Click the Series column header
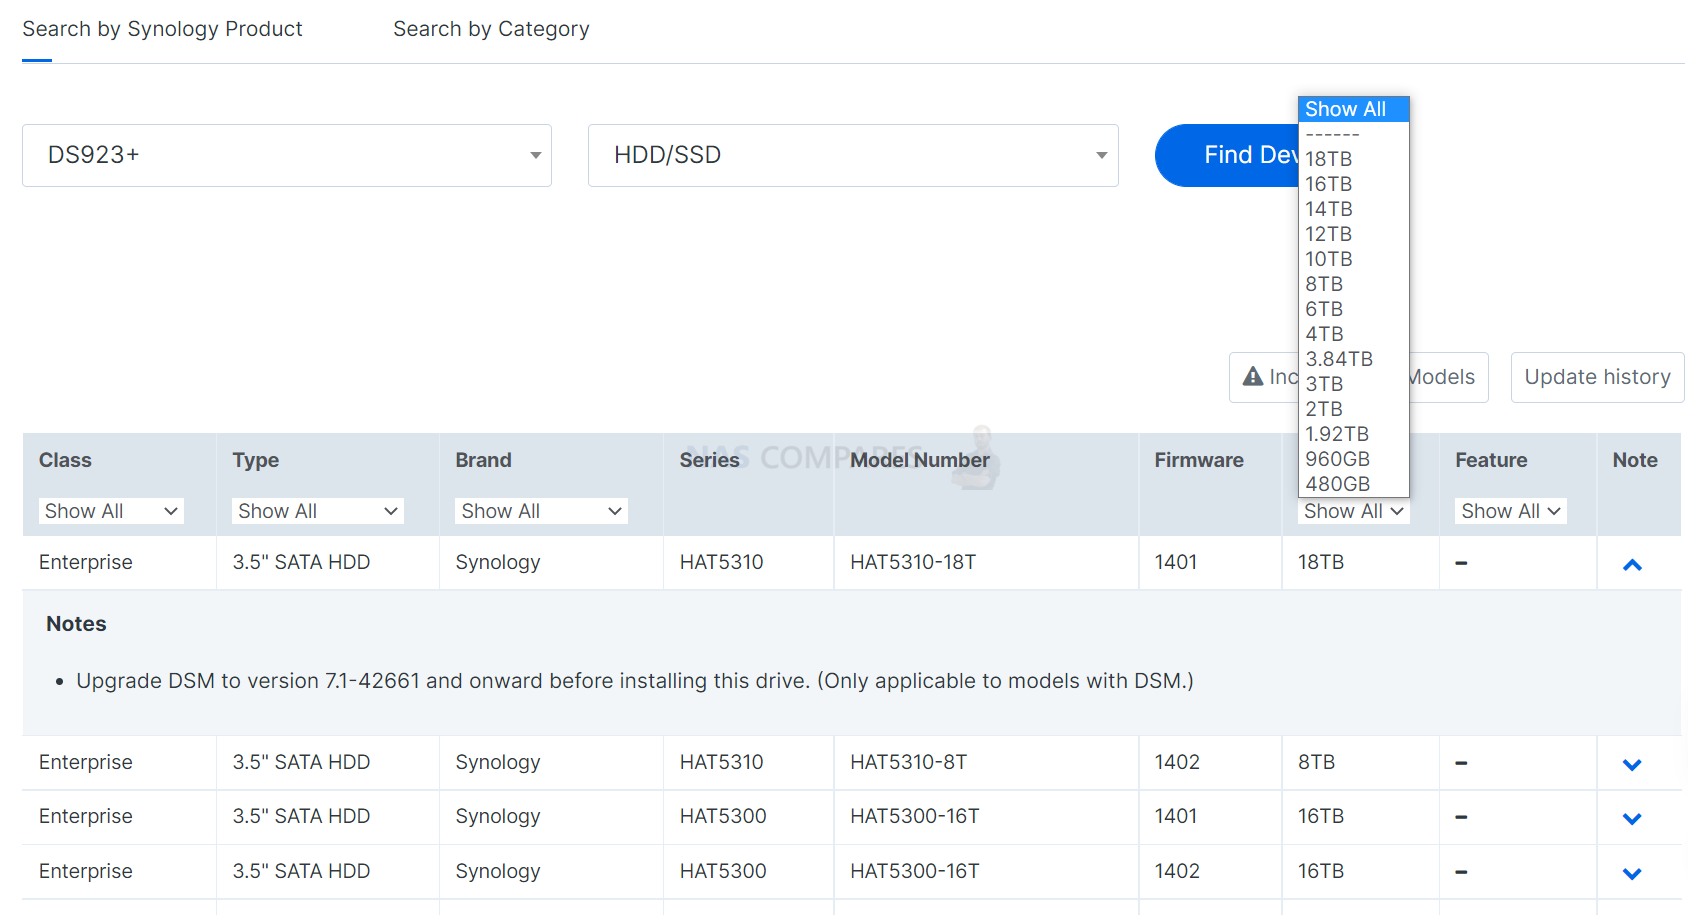The height and width of the screenshot is (915, 1688). click(x=710, y=460)
